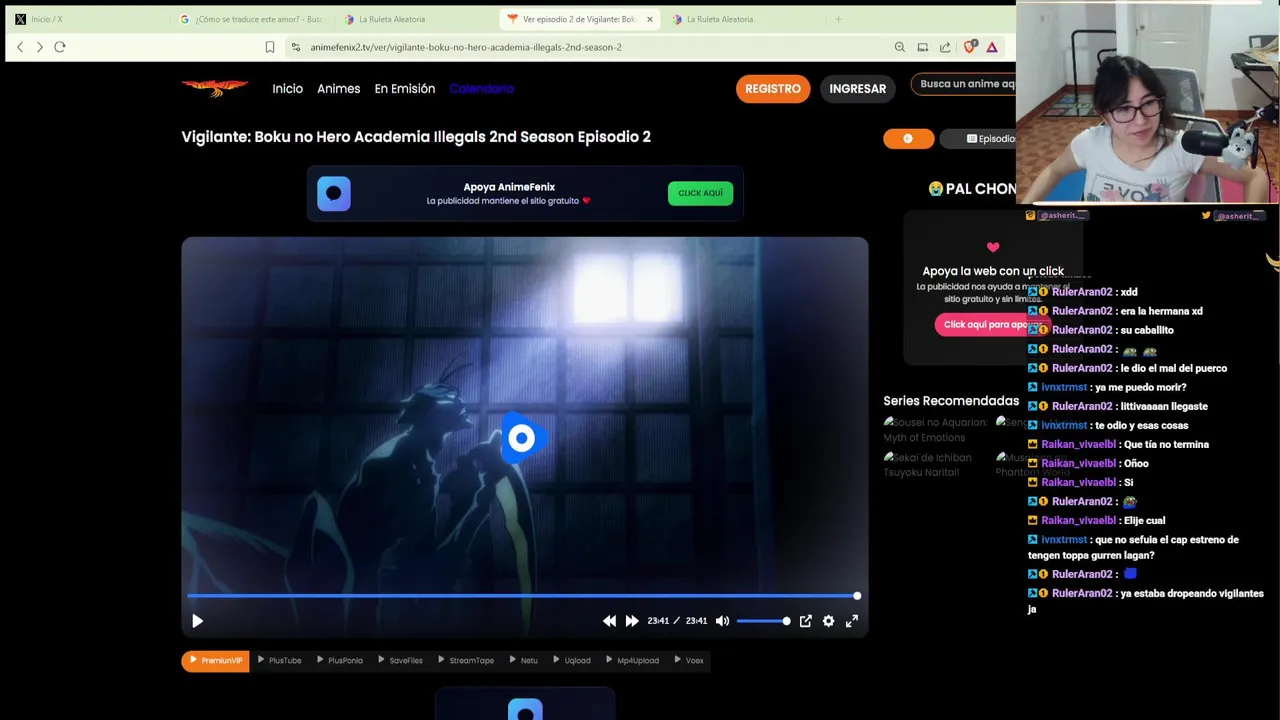Reload the current page
This screenshot has height=720, width=1280.
coord(60,47)
